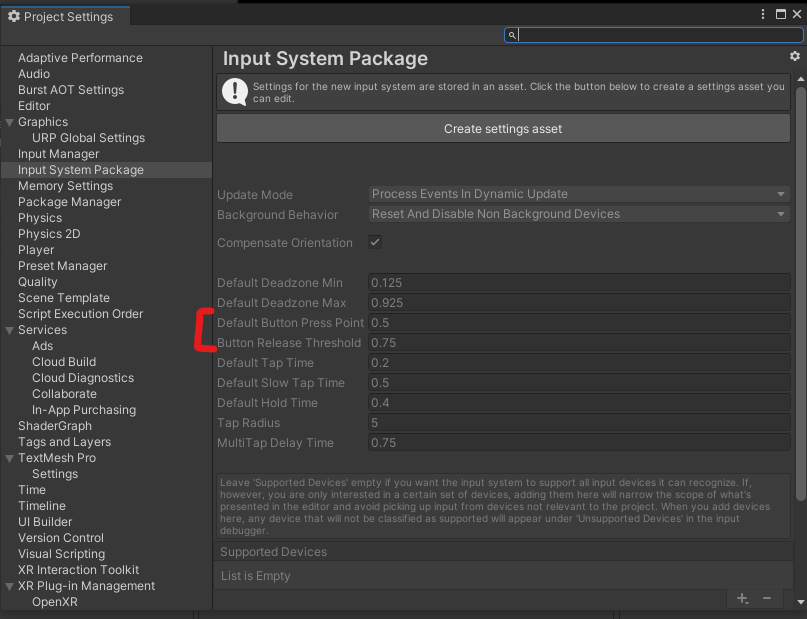Open XR Interaction Toolkit settings
Image resolution: width=807 pixels, height=619 pixels.
[79, 570]
